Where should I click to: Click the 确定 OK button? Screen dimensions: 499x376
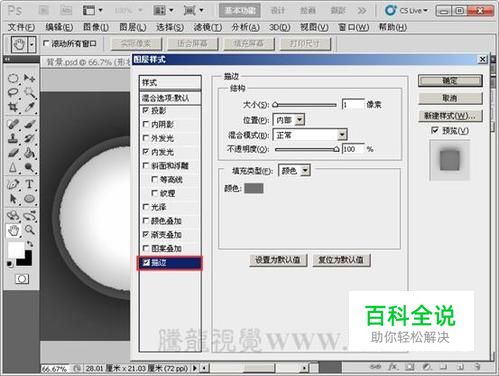tap(450, 81)
